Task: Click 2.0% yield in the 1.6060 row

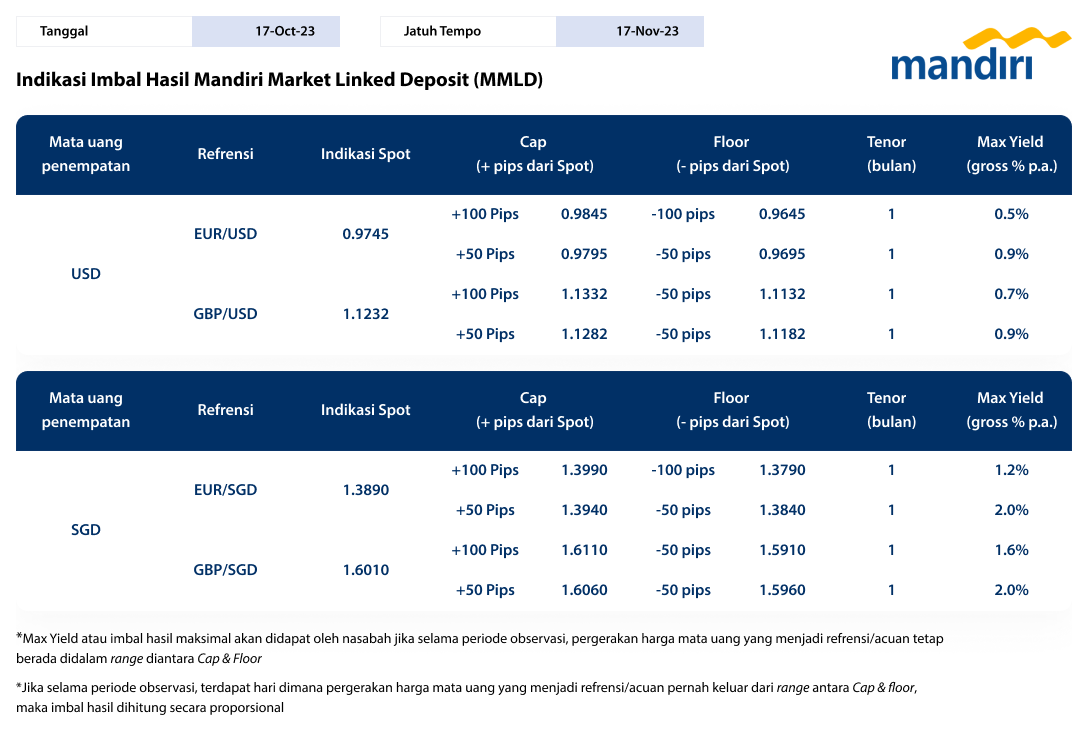Action: [x=1011, y=590]
